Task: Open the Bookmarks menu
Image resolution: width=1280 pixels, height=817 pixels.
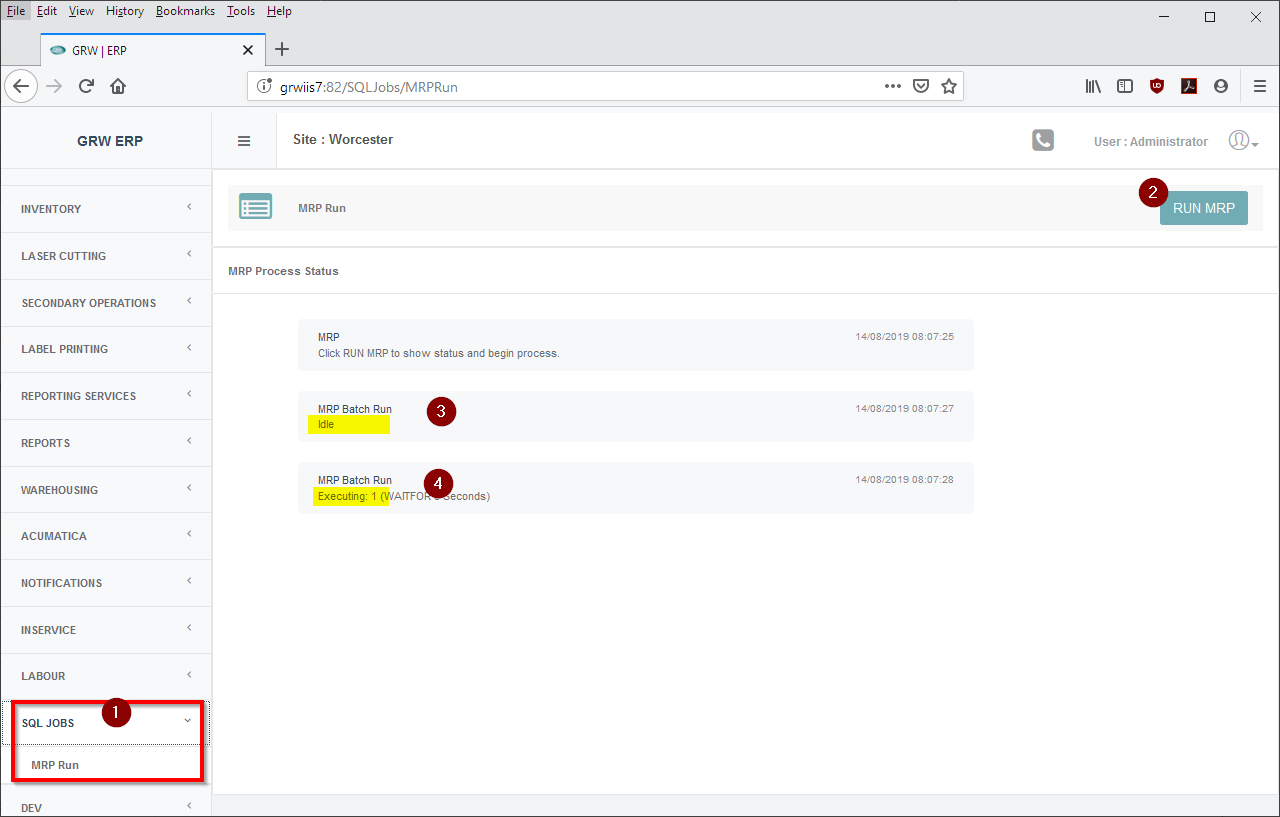Action: pos(185,11)
